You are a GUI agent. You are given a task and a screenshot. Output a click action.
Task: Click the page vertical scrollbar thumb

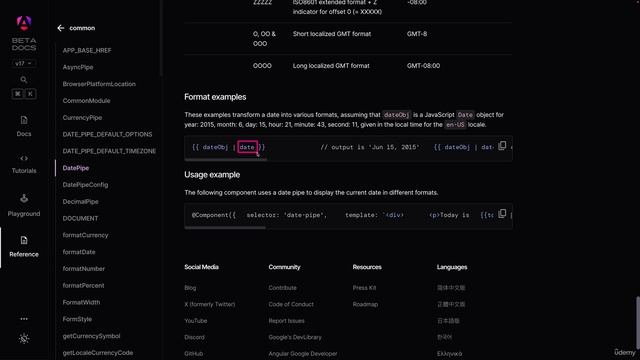(638, 323)
